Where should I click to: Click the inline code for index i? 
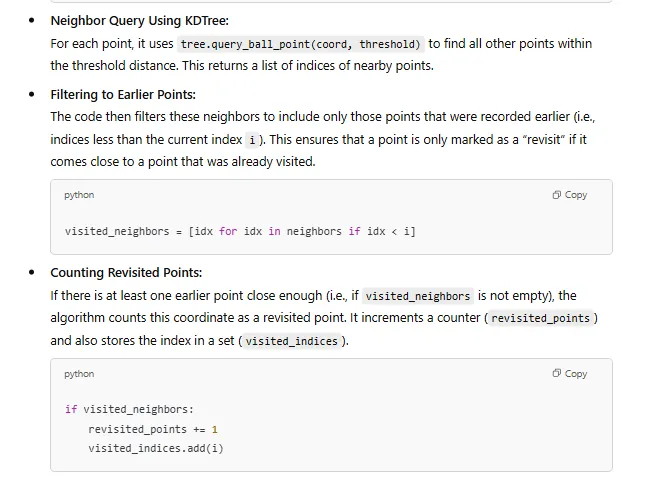(252, 140)
